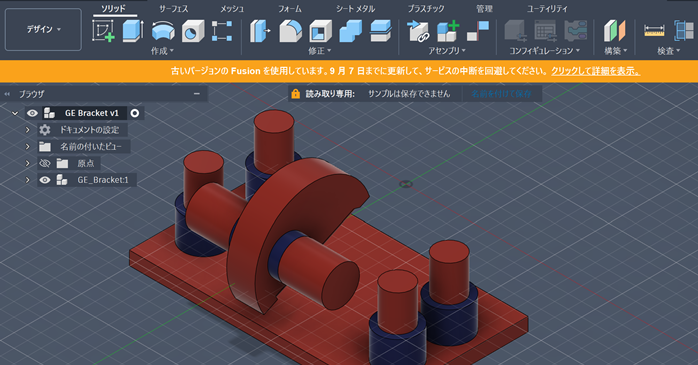Screen dimensions: 698x365
Task: Switch to the メッシュ tab
Action: tap(232, 8)
